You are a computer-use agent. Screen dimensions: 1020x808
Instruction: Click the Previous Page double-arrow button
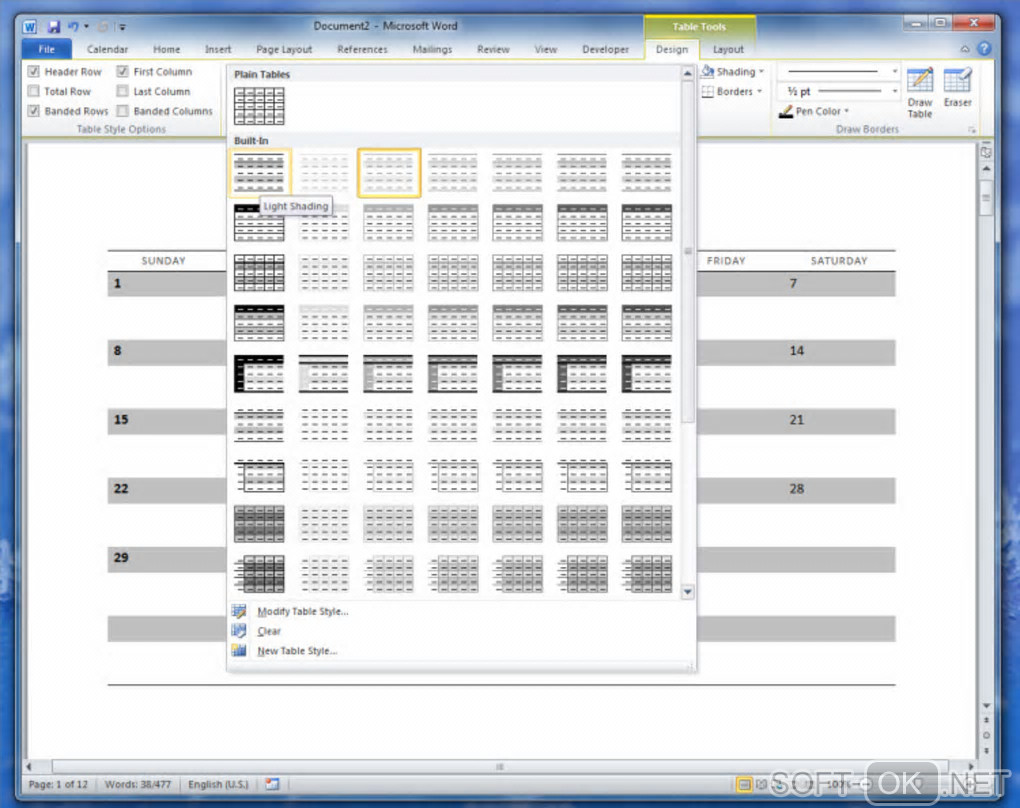click(x=986, y=721)
